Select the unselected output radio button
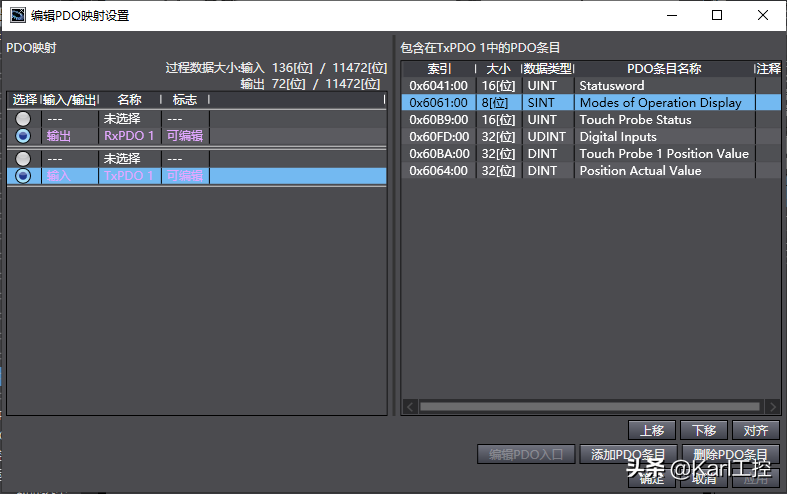Screen dimensions: 787x494 tap(23, 119)
